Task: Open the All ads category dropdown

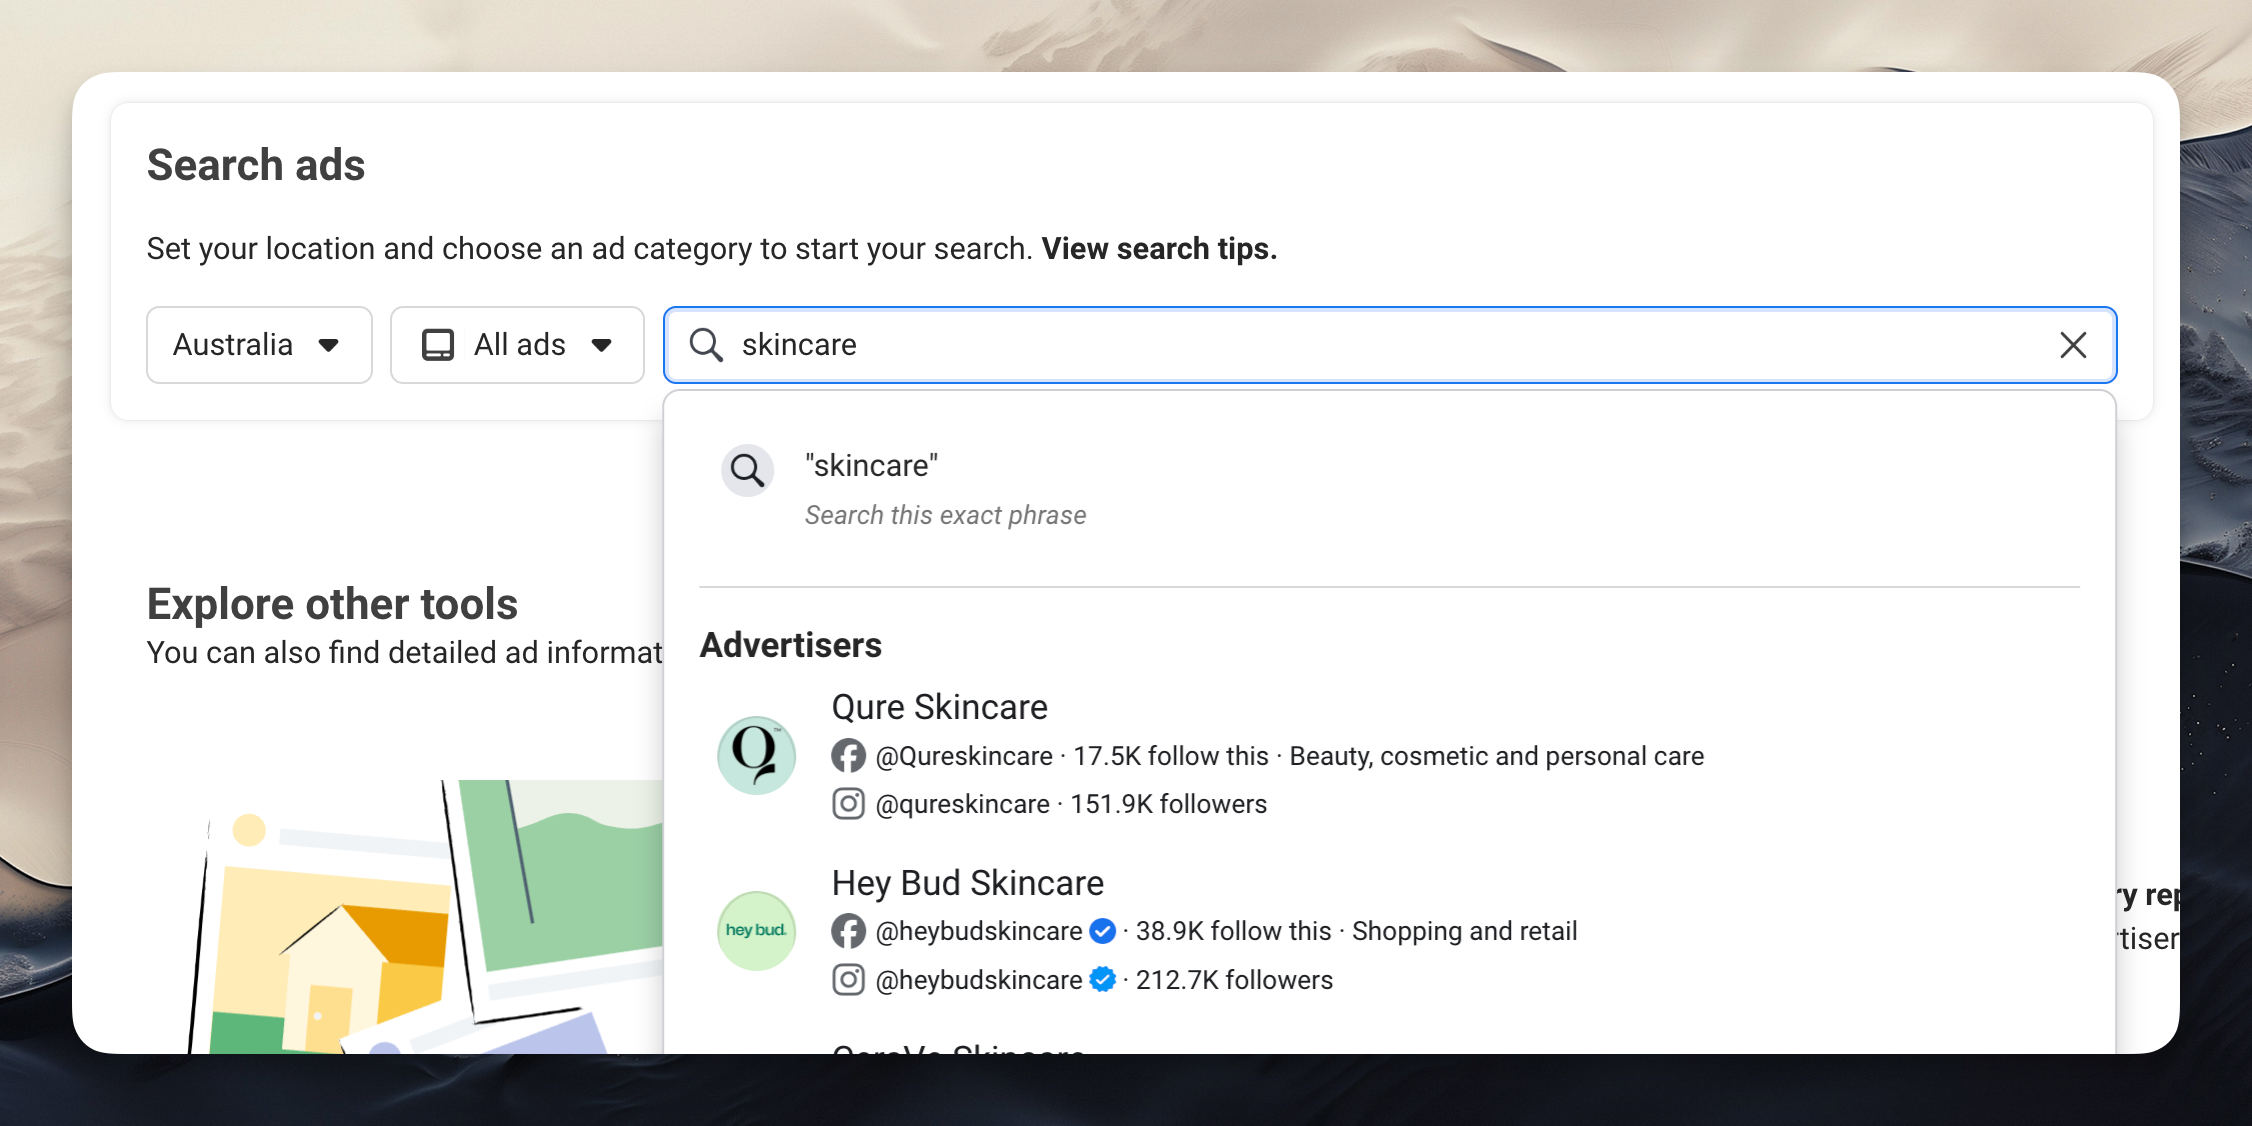Action: pyautogui.click(x=517, y=345)
